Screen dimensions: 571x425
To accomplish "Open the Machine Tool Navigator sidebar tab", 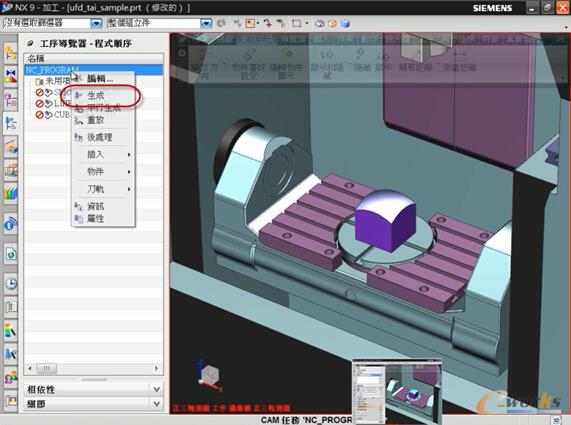I will point(10,147).
